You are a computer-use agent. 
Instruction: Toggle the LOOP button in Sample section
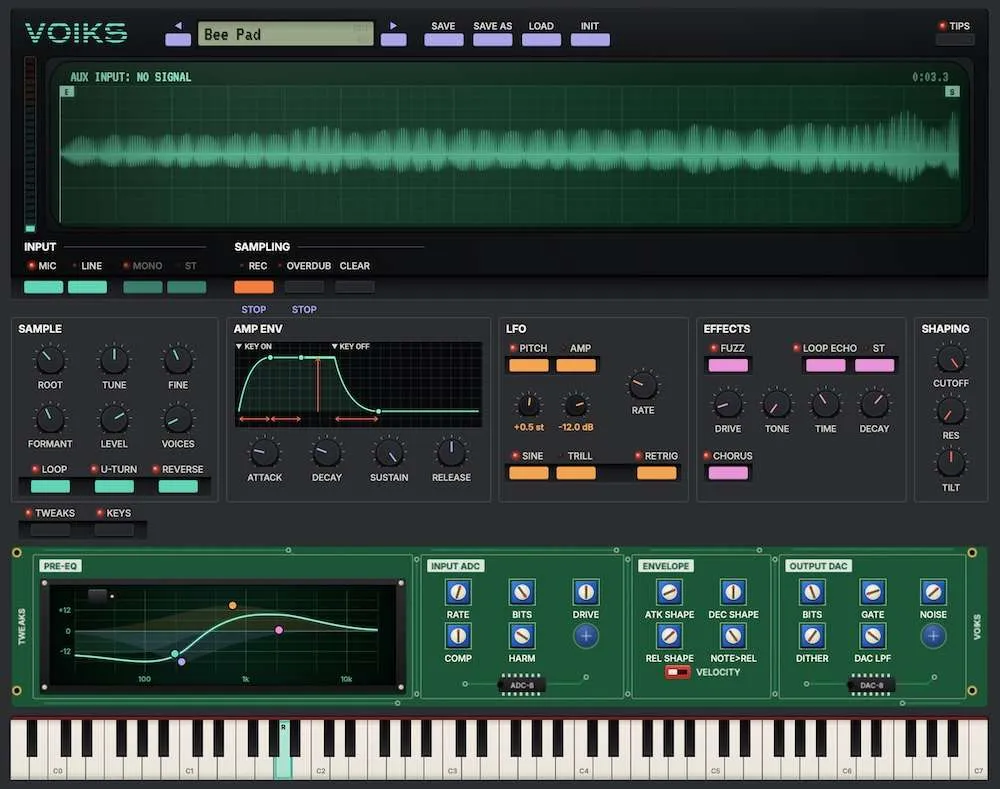tap(50, 486)
